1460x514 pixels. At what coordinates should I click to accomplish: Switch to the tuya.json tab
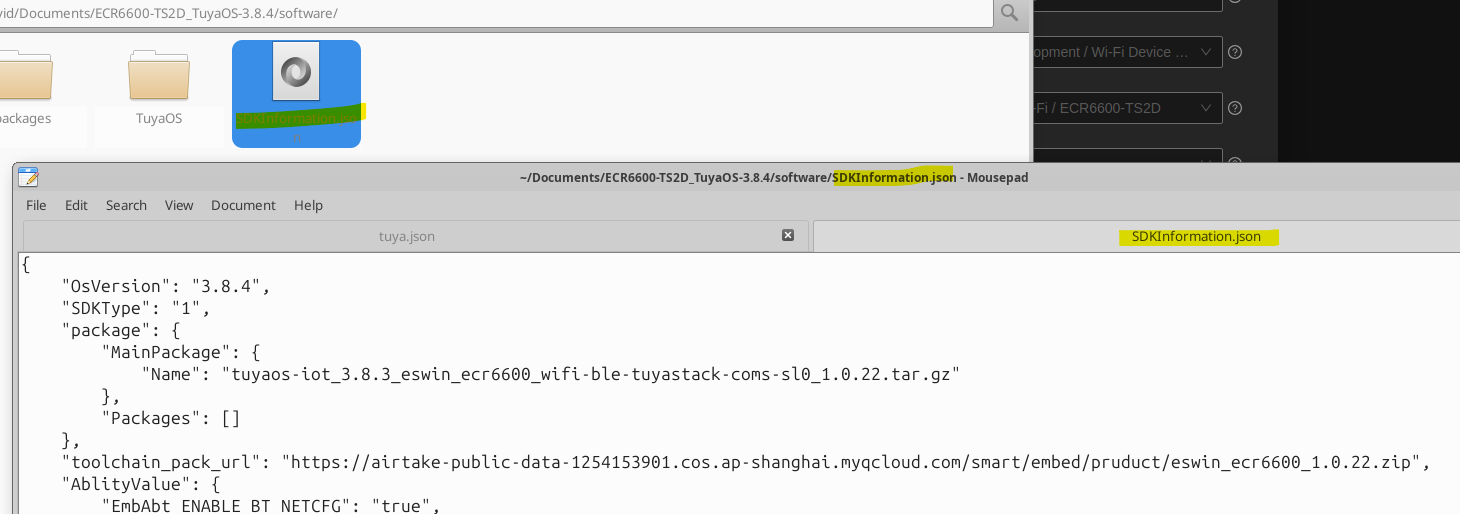point(407,236)
